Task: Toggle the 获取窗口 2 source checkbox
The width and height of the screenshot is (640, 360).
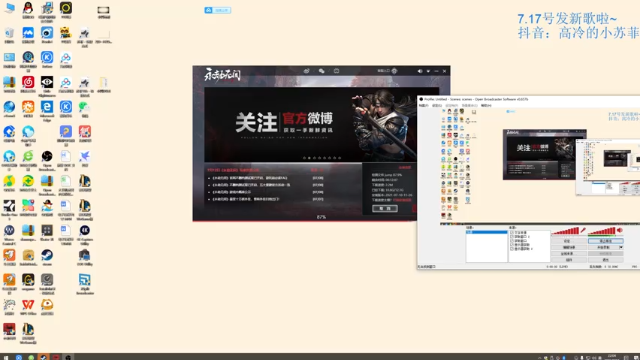Action: tap(512, 237)
